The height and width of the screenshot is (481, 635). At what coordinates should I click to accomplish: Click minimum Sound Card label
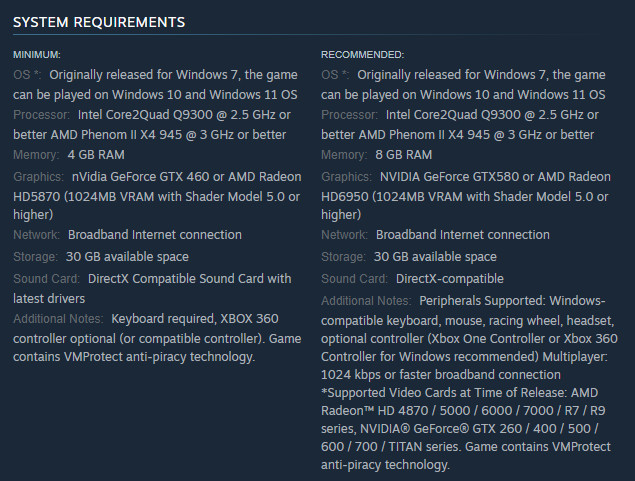46,279
